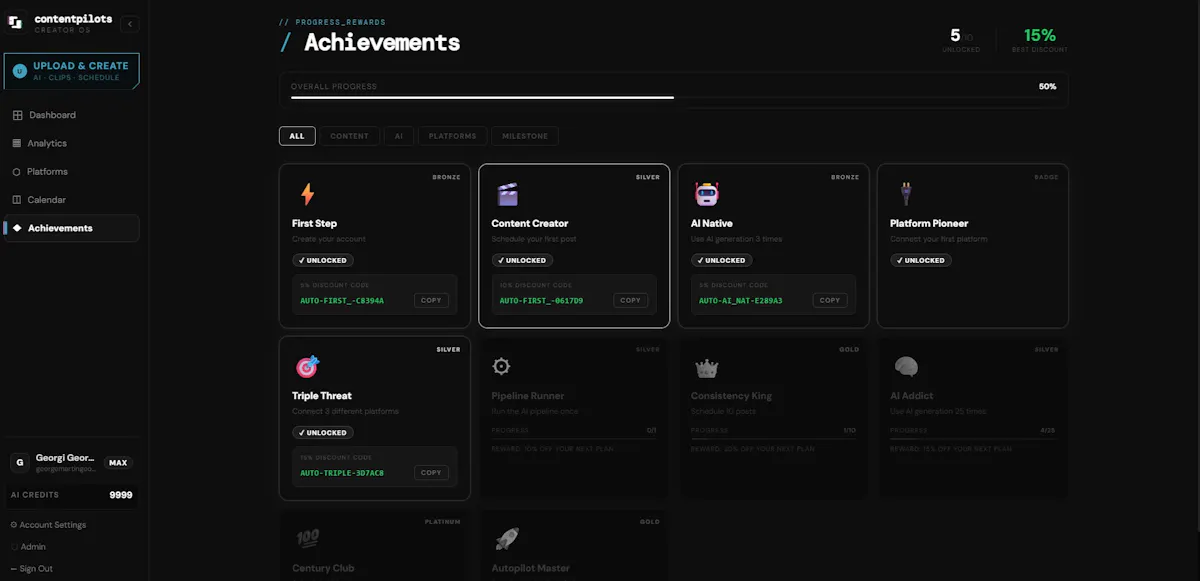
Task: Copy the AI Native discount code
Action: [830, 300]
